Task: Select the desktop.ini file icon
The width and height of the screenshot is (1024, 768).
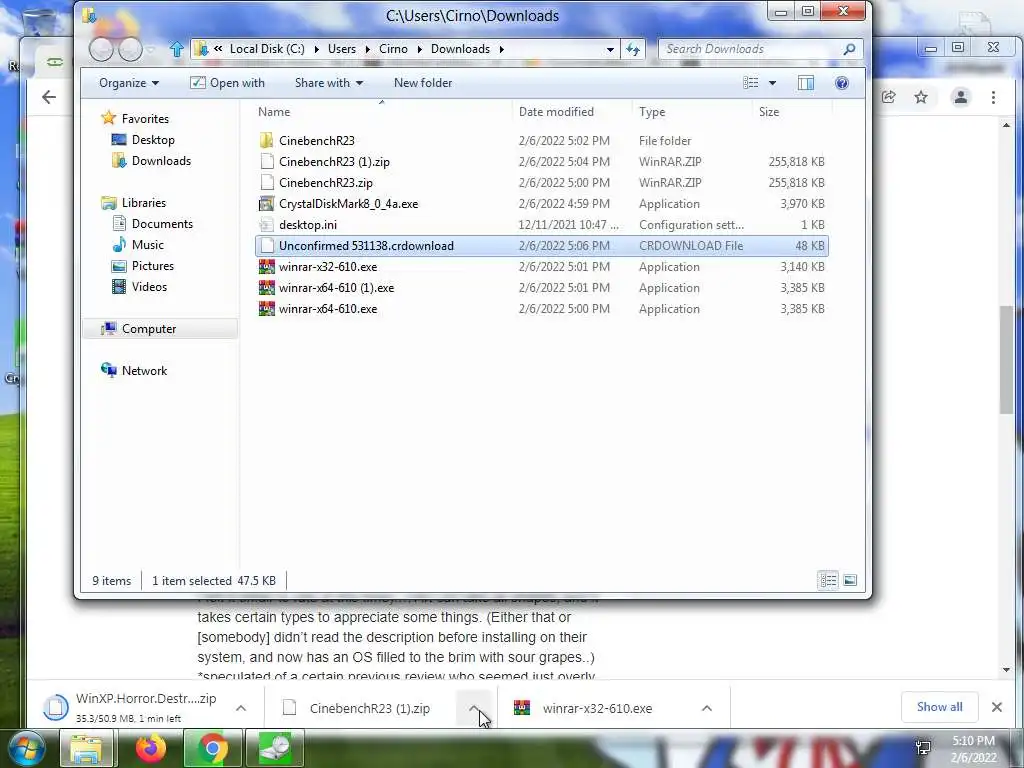Action: tap(266, 225)
